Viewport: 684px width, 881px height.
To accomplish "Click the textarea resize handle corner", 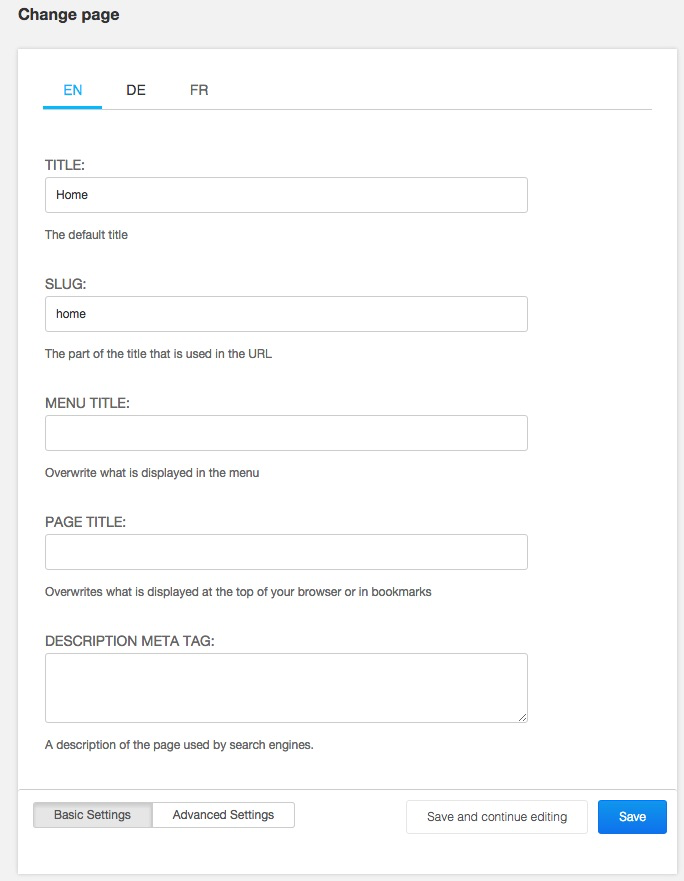I will (522, 717).
